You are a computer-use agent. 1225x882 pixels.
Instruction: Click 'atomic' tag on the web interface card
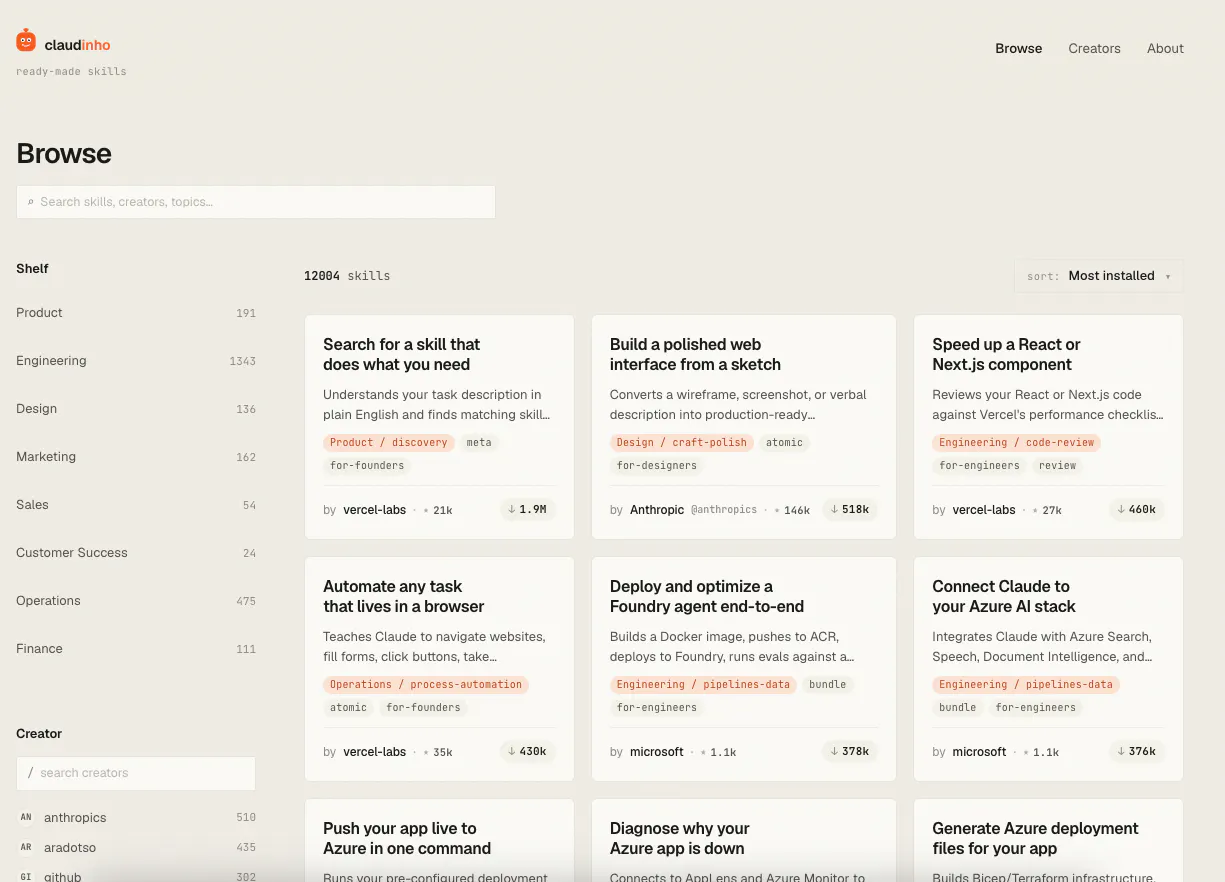pyautogui.click(x=784, y=442)
